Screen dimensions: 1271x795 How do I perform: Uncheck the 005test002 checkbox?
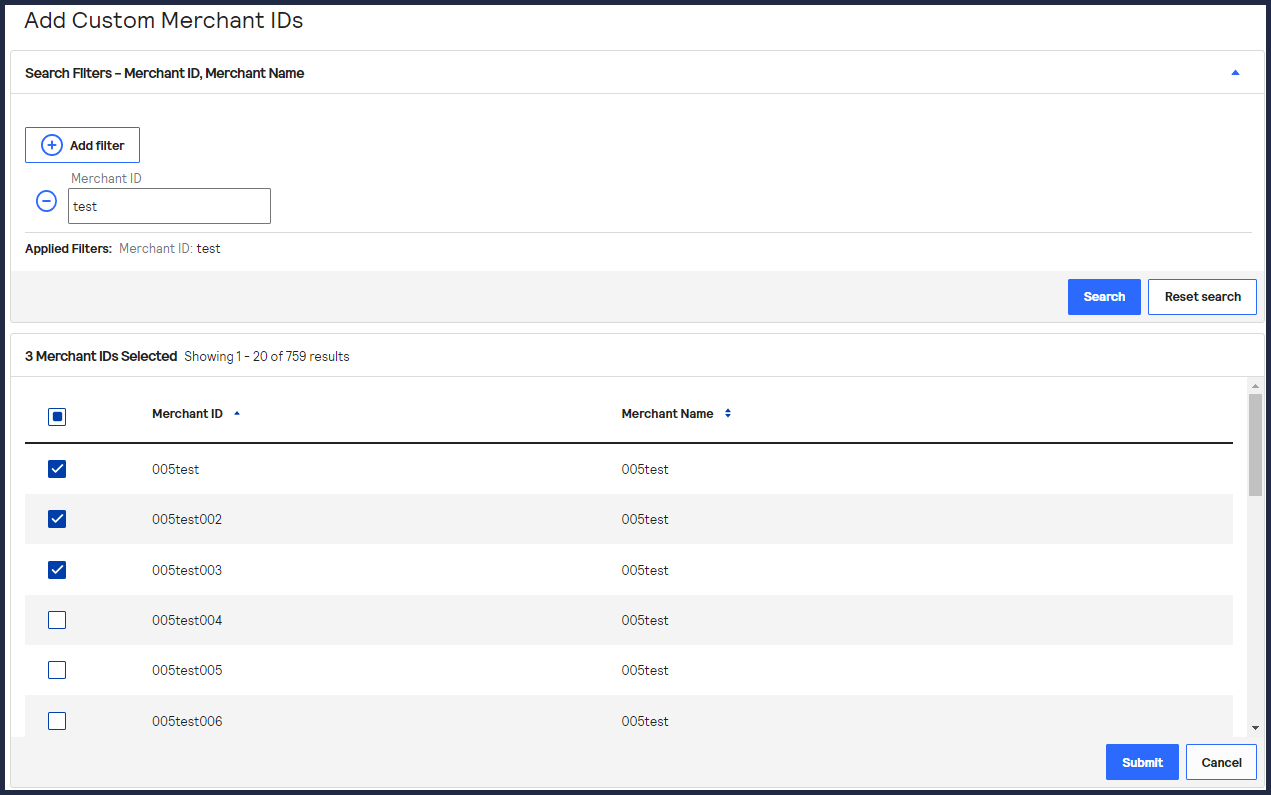coord(57,519)
